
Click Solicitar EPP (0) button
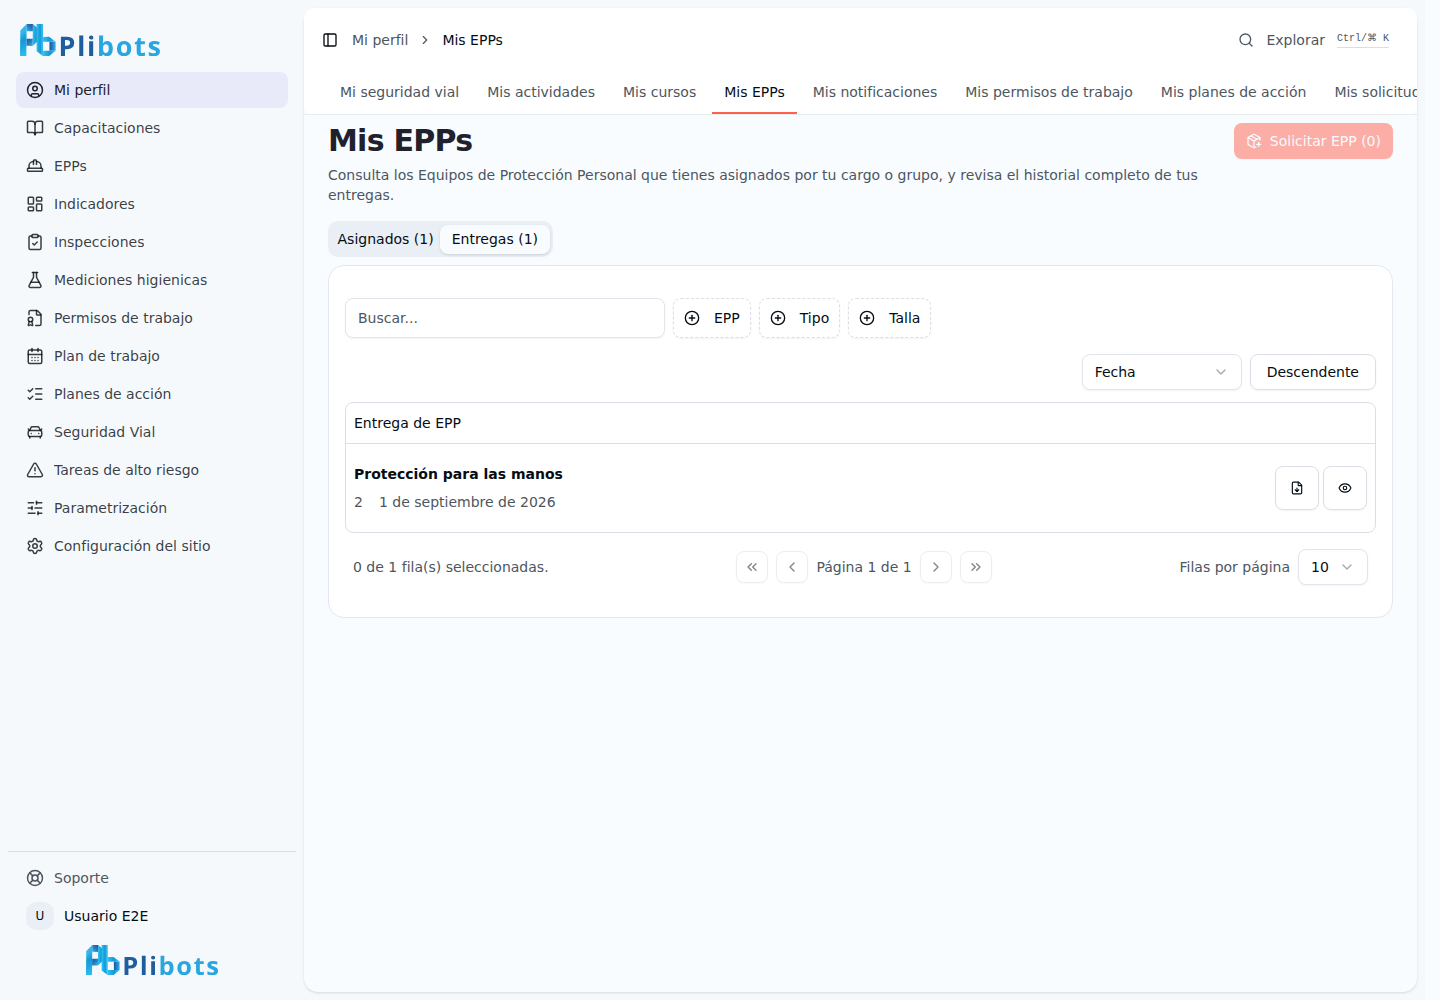click(x=1313, y=141)
